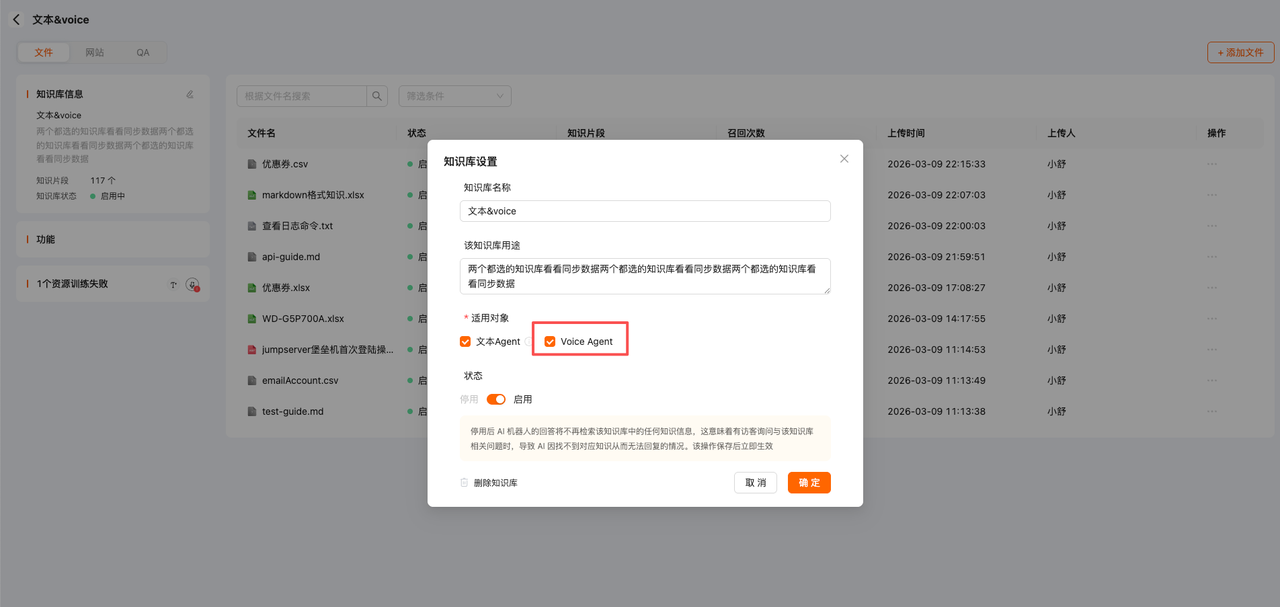The width and height of the screenshot is (1280, 607).
Task: Uncheck the Voice Agent checkbox
Action: [x=550, y=342]
